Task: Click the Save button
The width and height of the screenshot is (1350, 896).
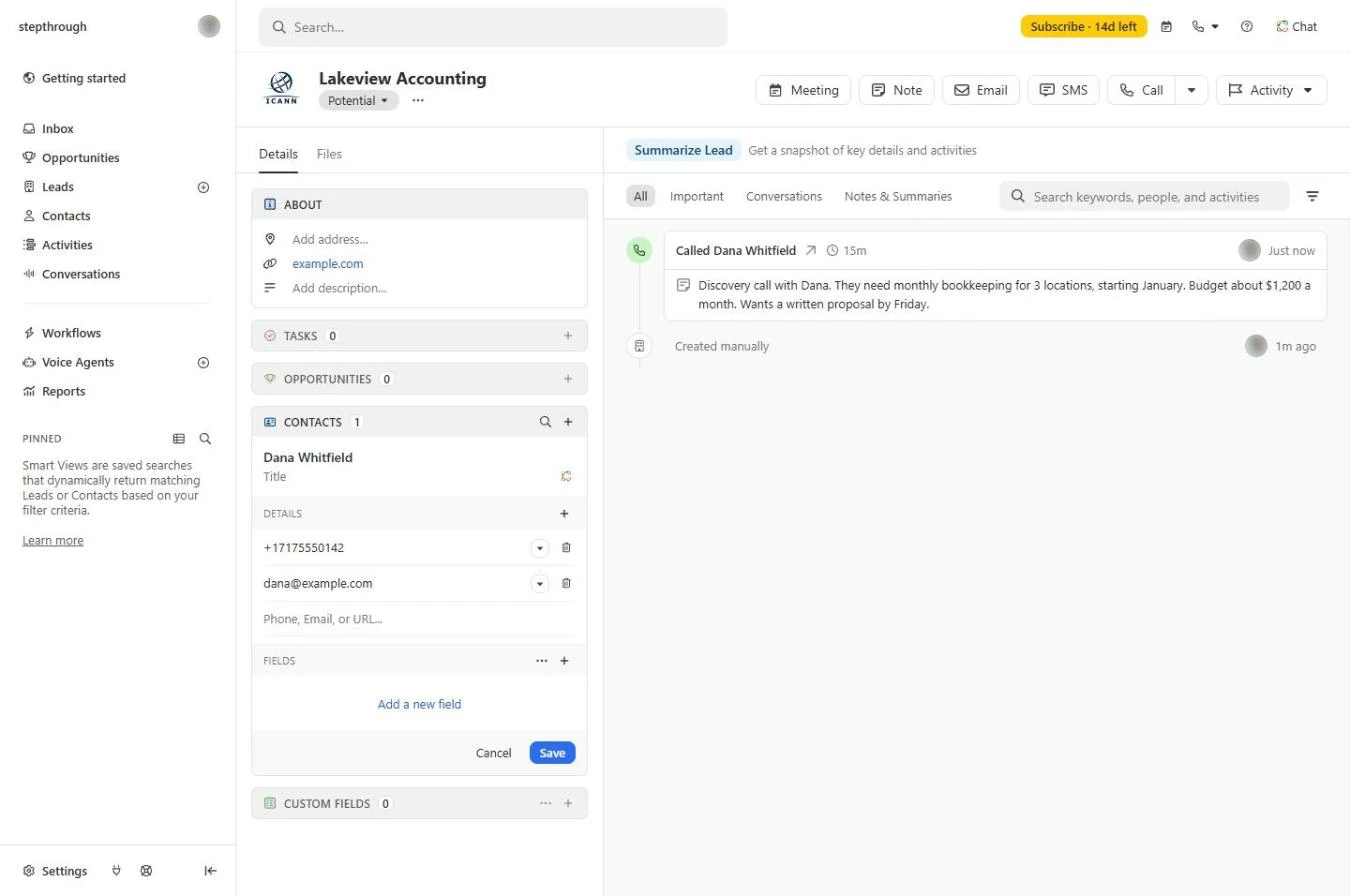Action: (x=552, y=753)
